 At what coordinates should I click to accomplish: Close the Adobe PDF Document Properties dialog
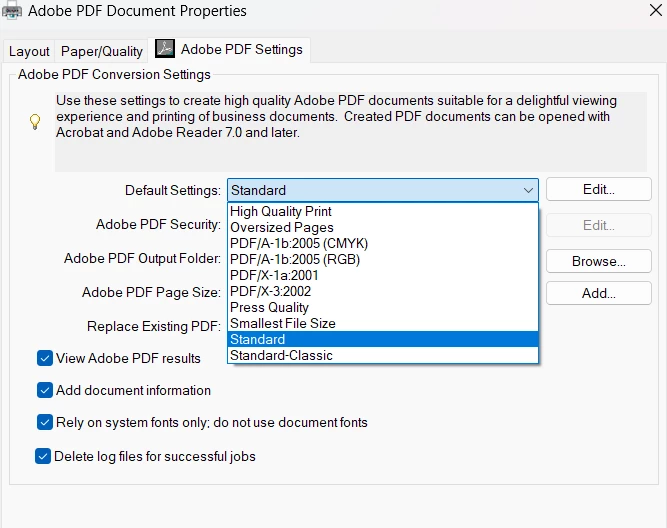(x=656, y=10)
